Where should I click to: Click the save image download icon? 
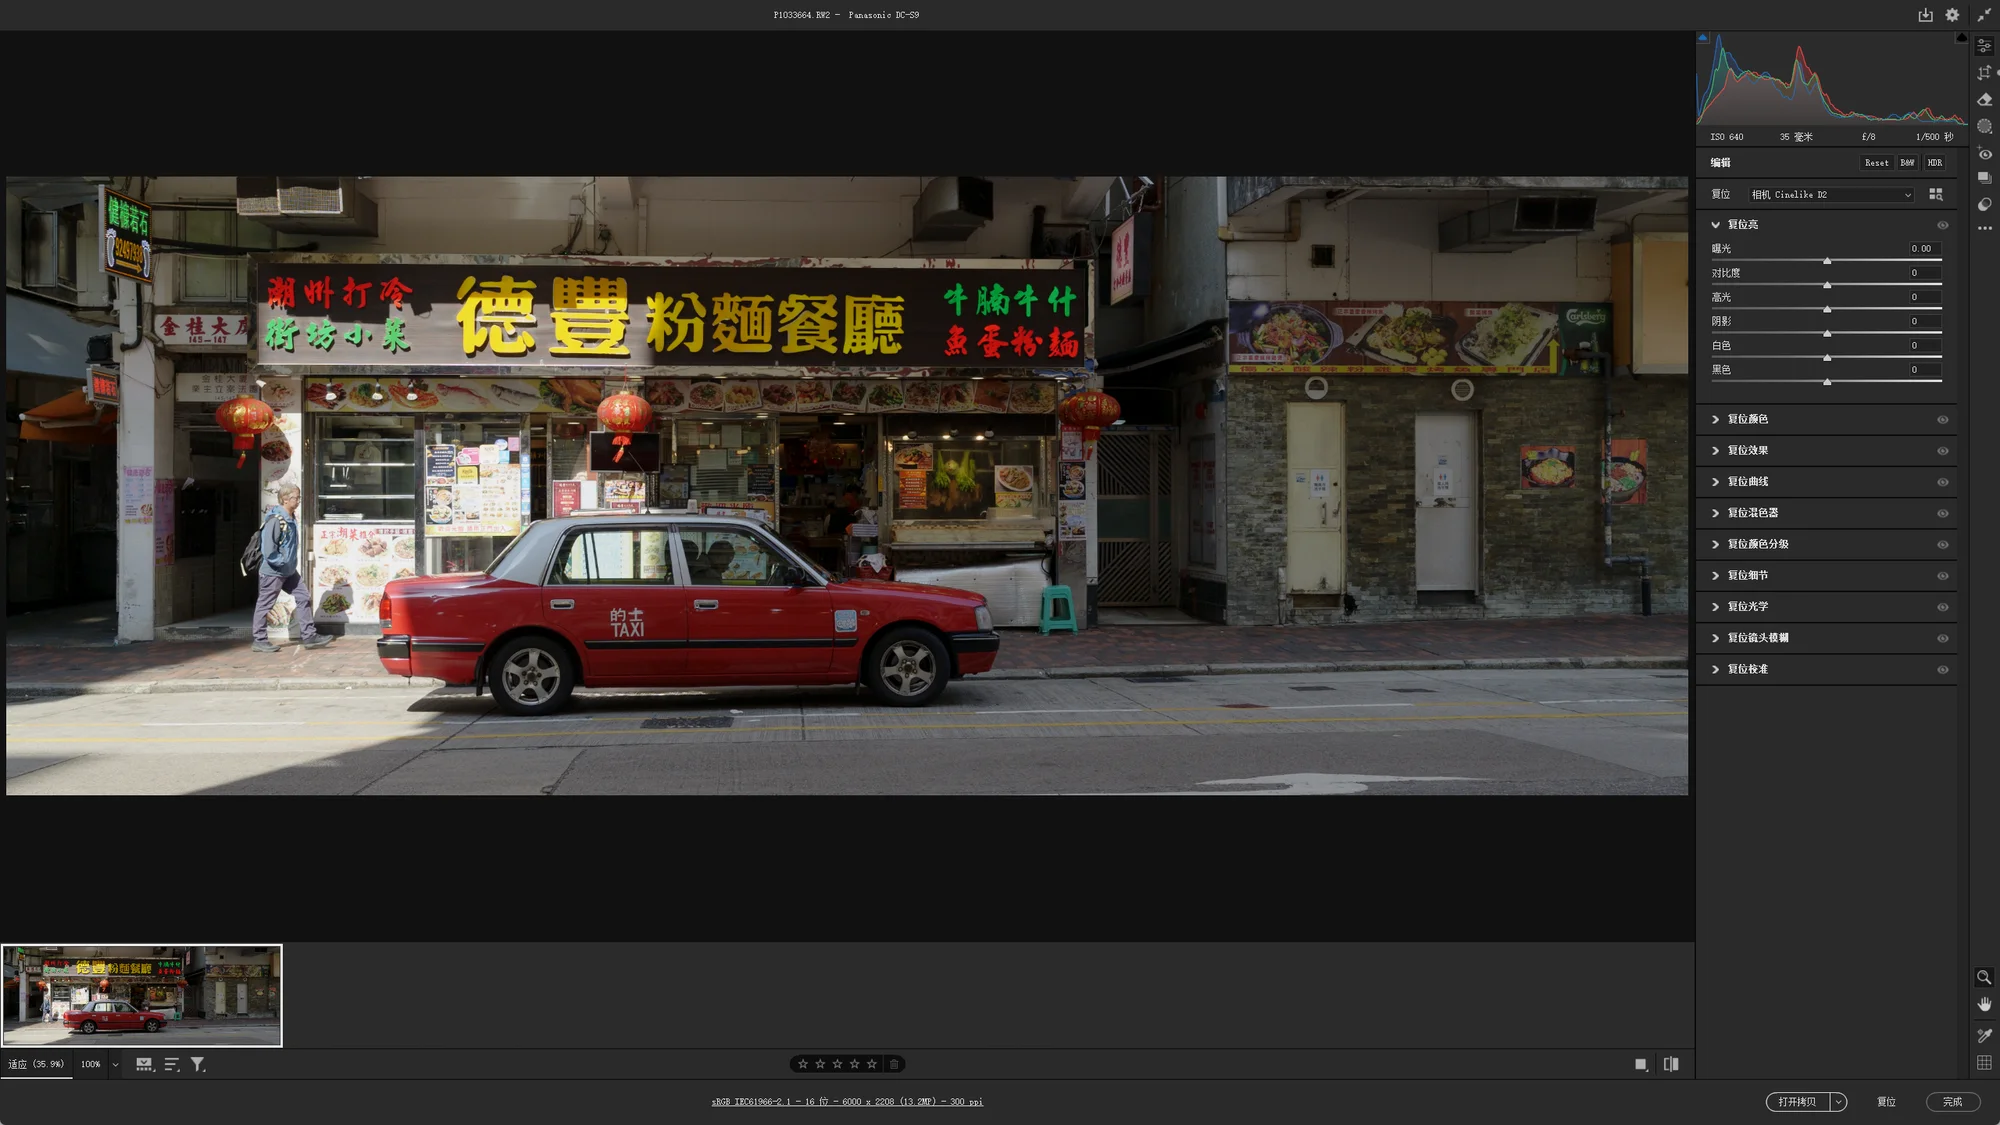coord(1925,15)
